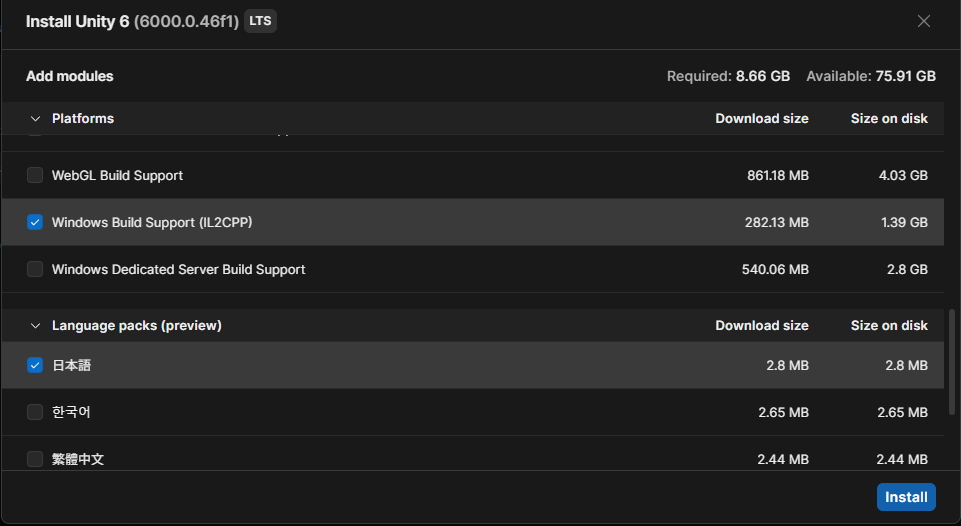Image resolution: width=961 pixels, height=526 pixels.
Task: Click the Windows Build Support (IL2CPP) label
Action: [152, 222]
